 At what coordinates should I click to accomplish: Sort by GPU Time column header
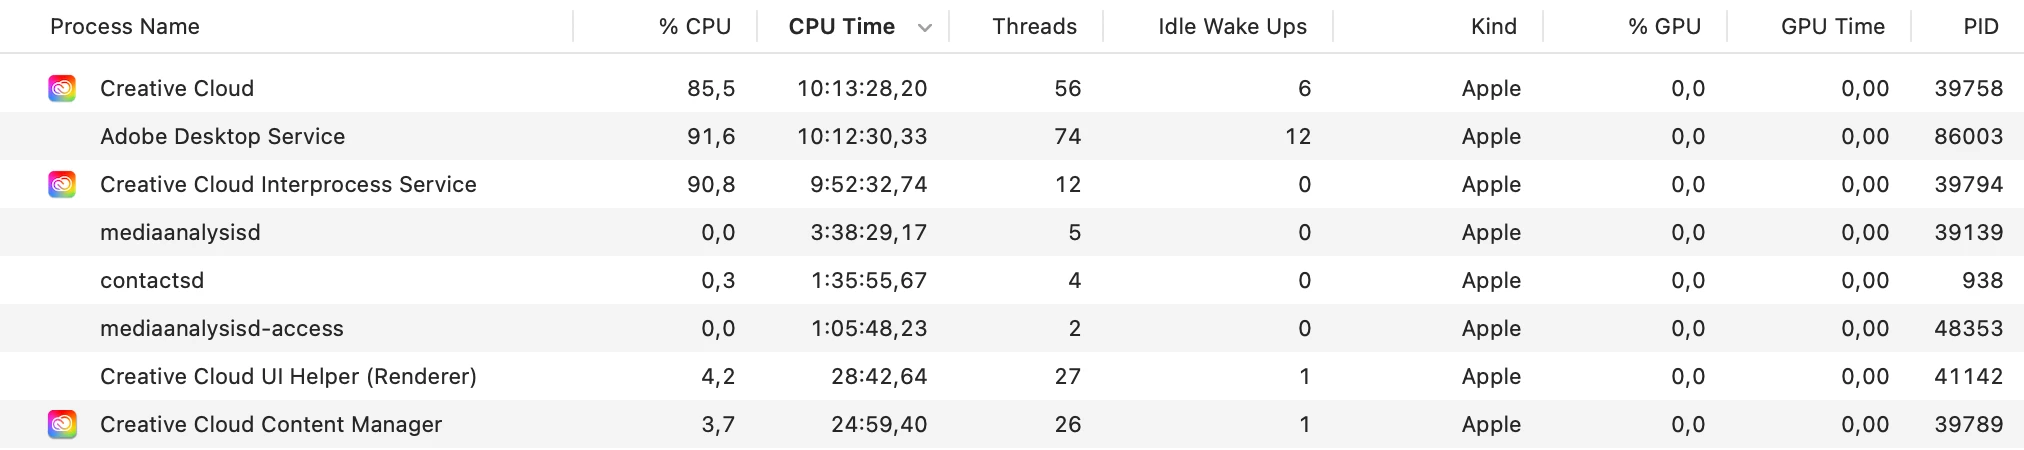pos(1832,27)
